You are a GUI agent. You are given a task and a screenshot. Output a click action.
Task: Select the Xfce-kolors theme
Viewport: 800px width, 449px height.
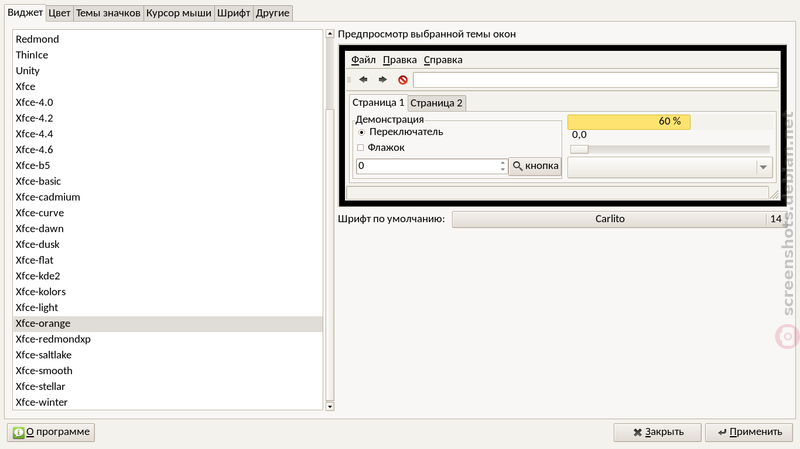[168, 292]
